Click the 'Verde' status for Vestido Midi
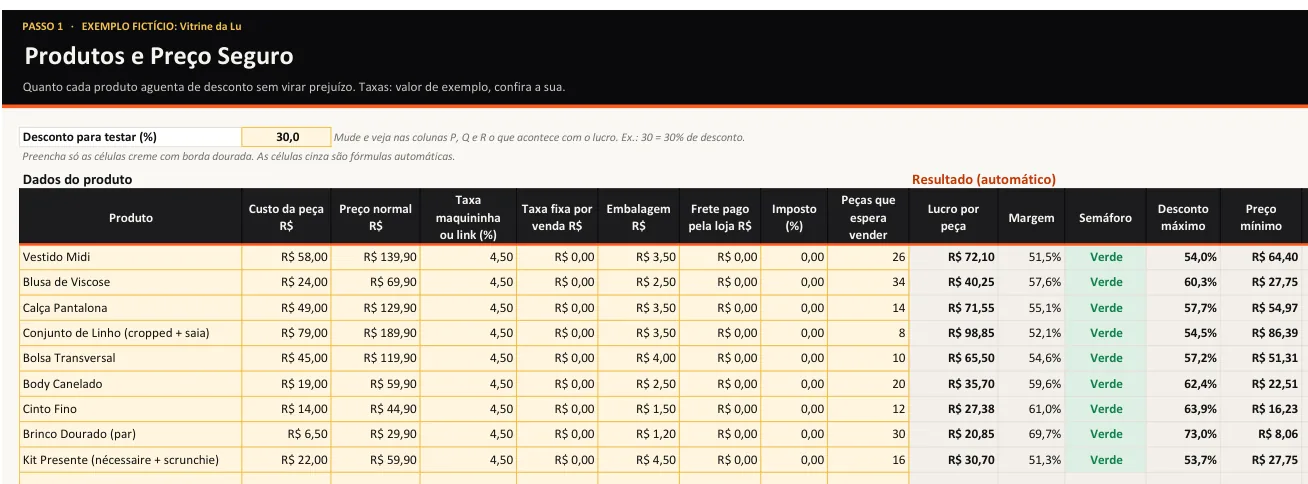This screenshot has width=1308, height=484. coord(1105,257)
